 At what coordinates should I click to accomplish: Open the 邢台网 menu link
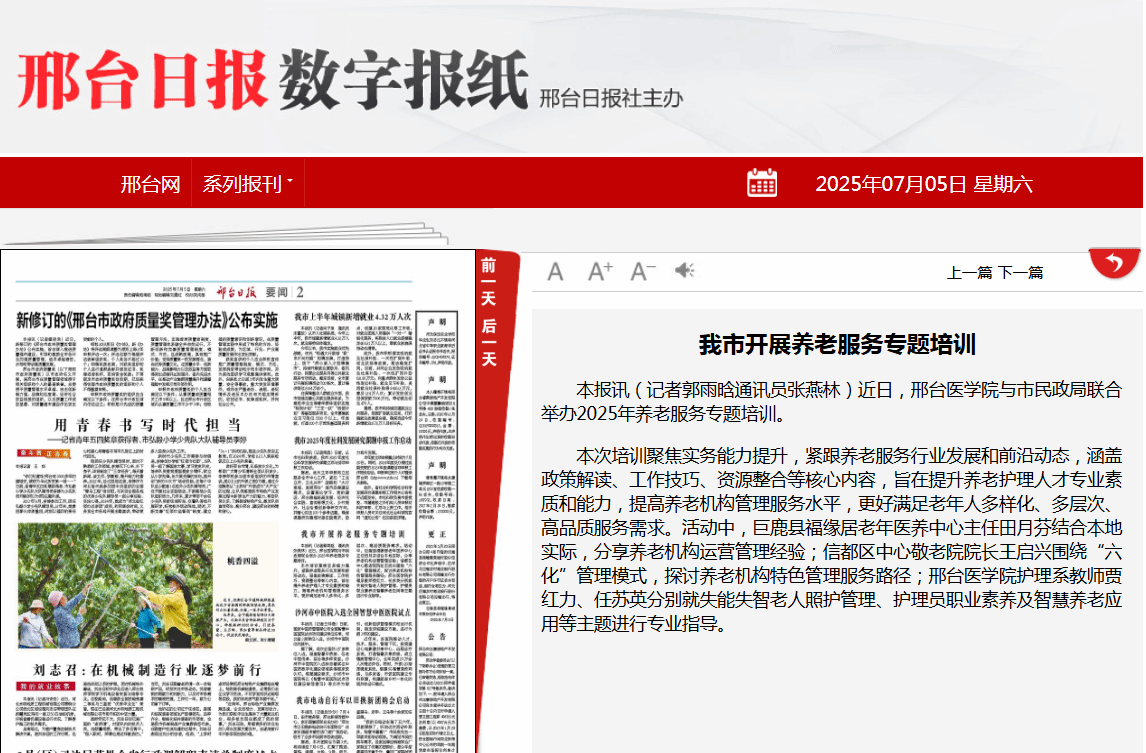(150, 184)
